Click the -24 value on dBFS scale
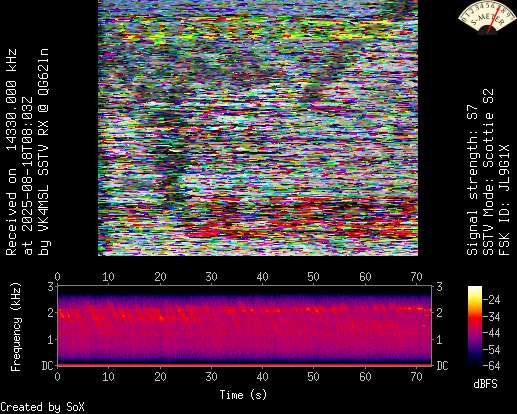Image resolution: width=517 pixels, height=414 pixels. tap(492, 300)
